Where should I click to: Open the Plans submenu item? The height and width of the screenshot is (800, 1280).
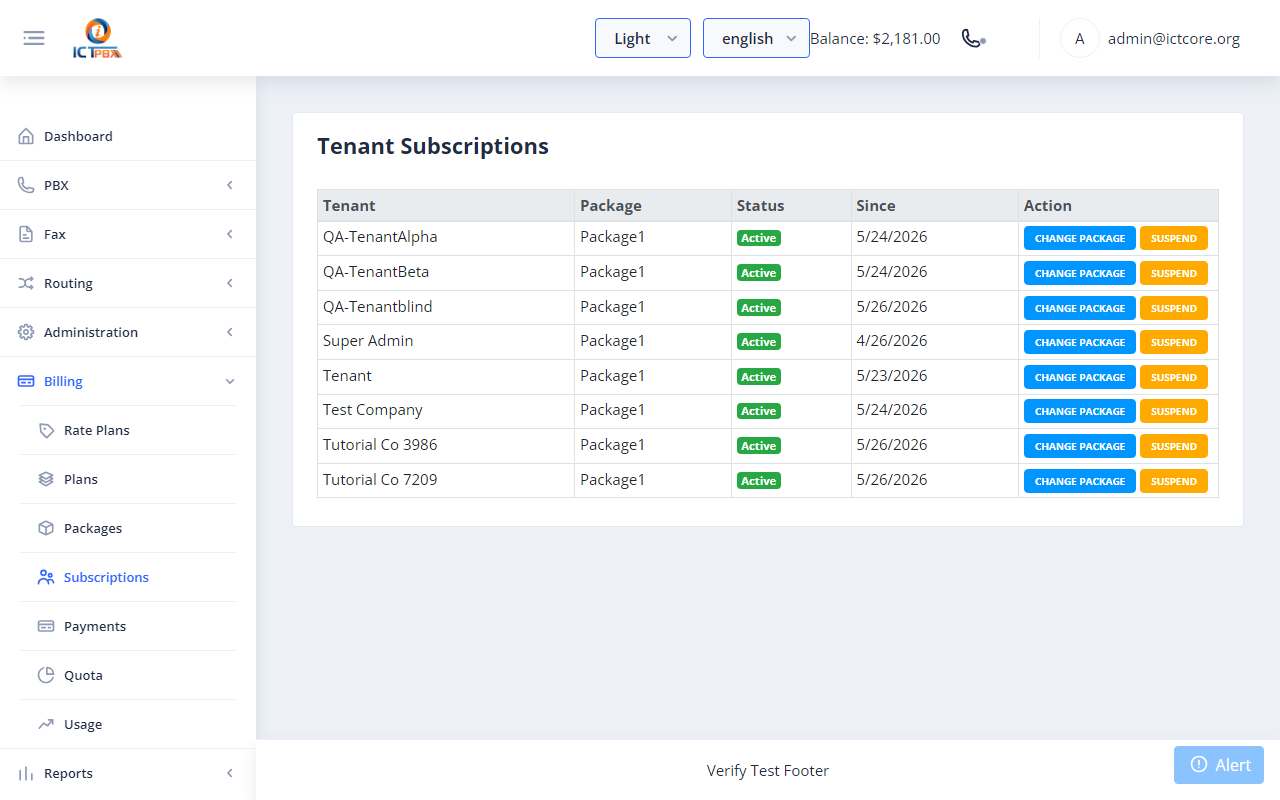[128, 479]
